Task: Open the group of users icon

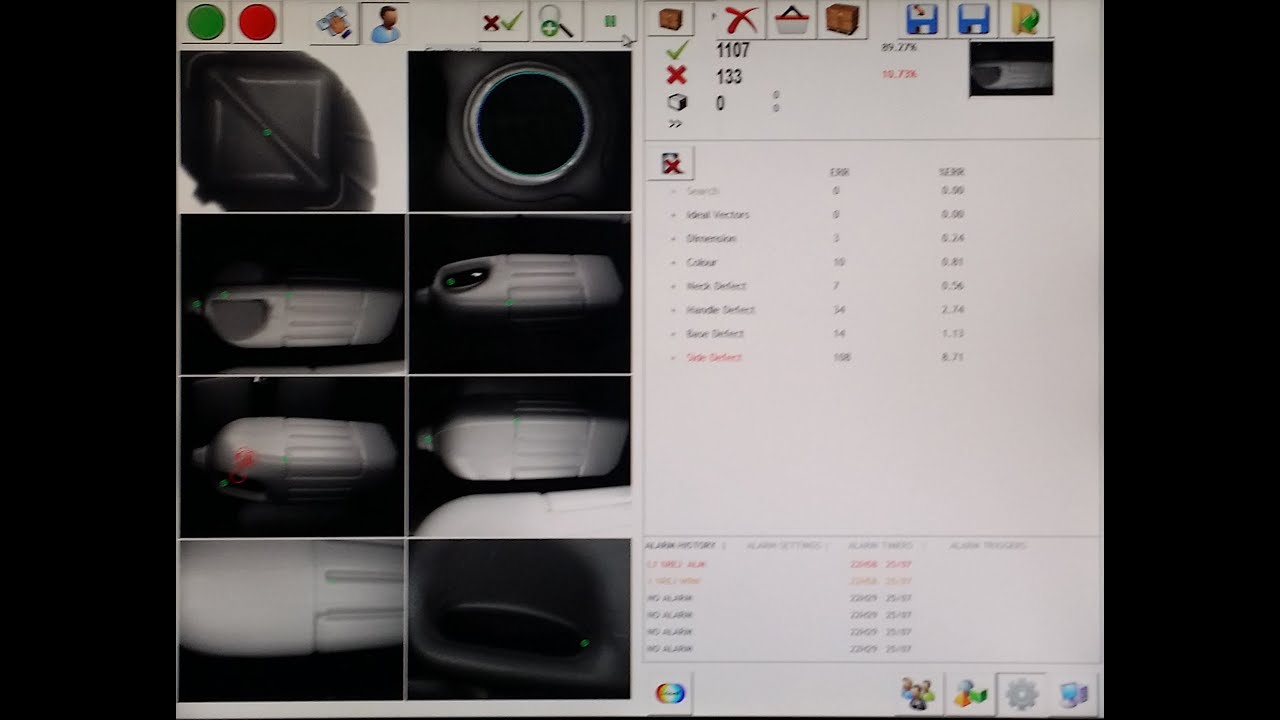Action: (917, 692)
